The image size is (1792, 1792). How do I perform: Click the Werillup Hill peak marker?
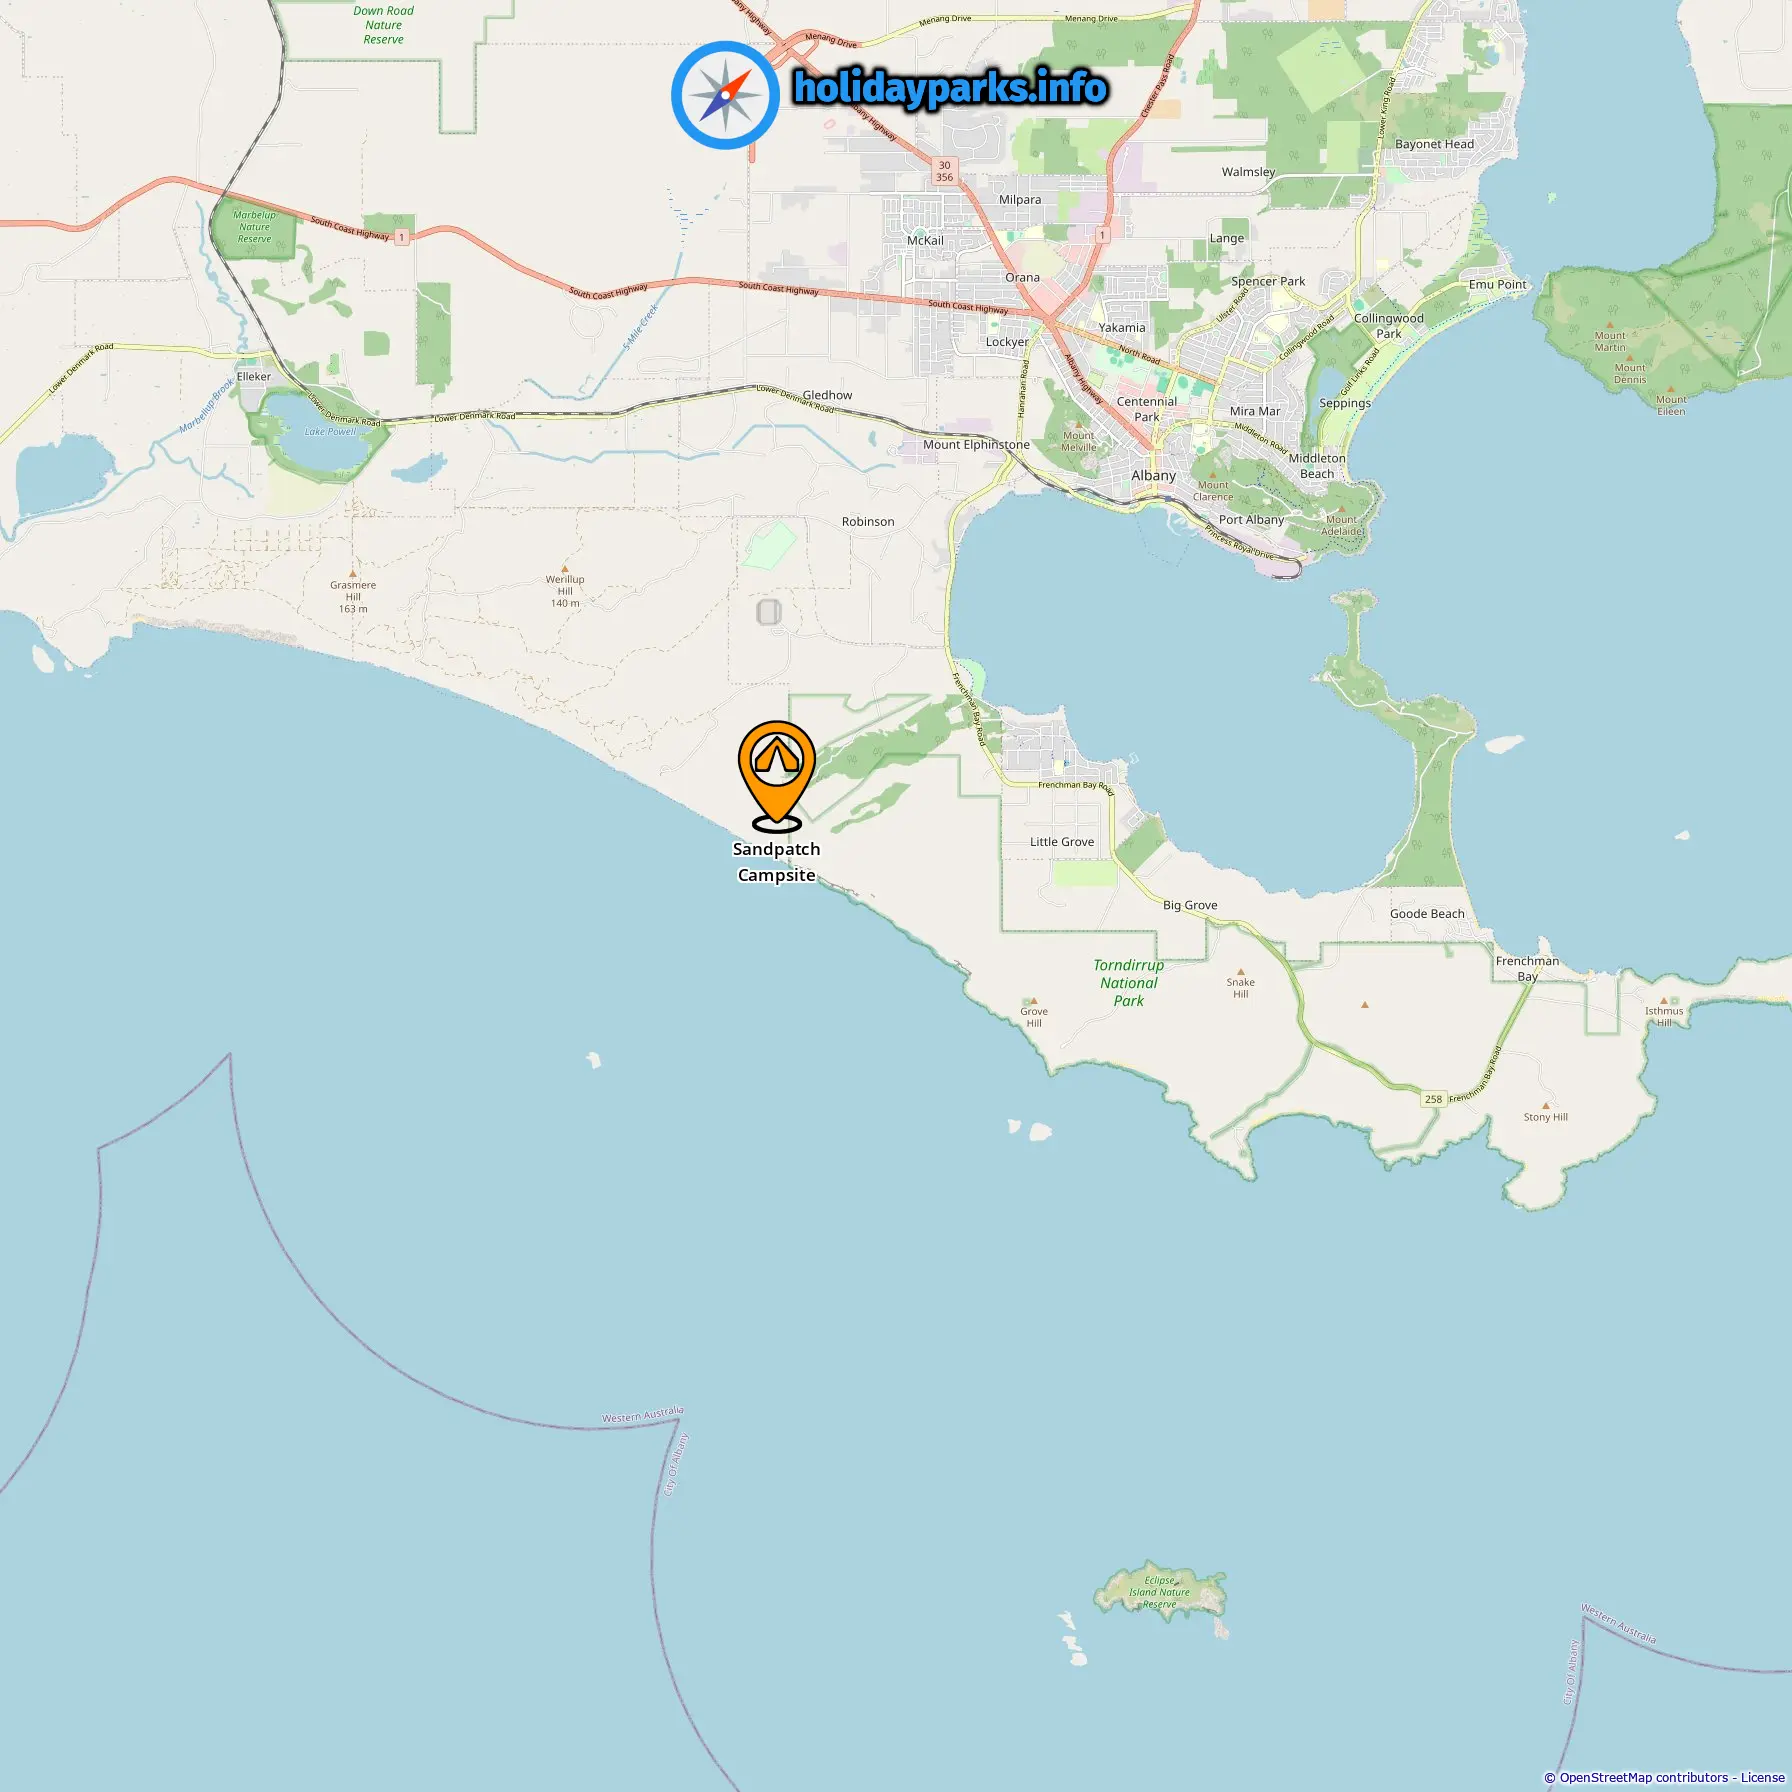565,568
